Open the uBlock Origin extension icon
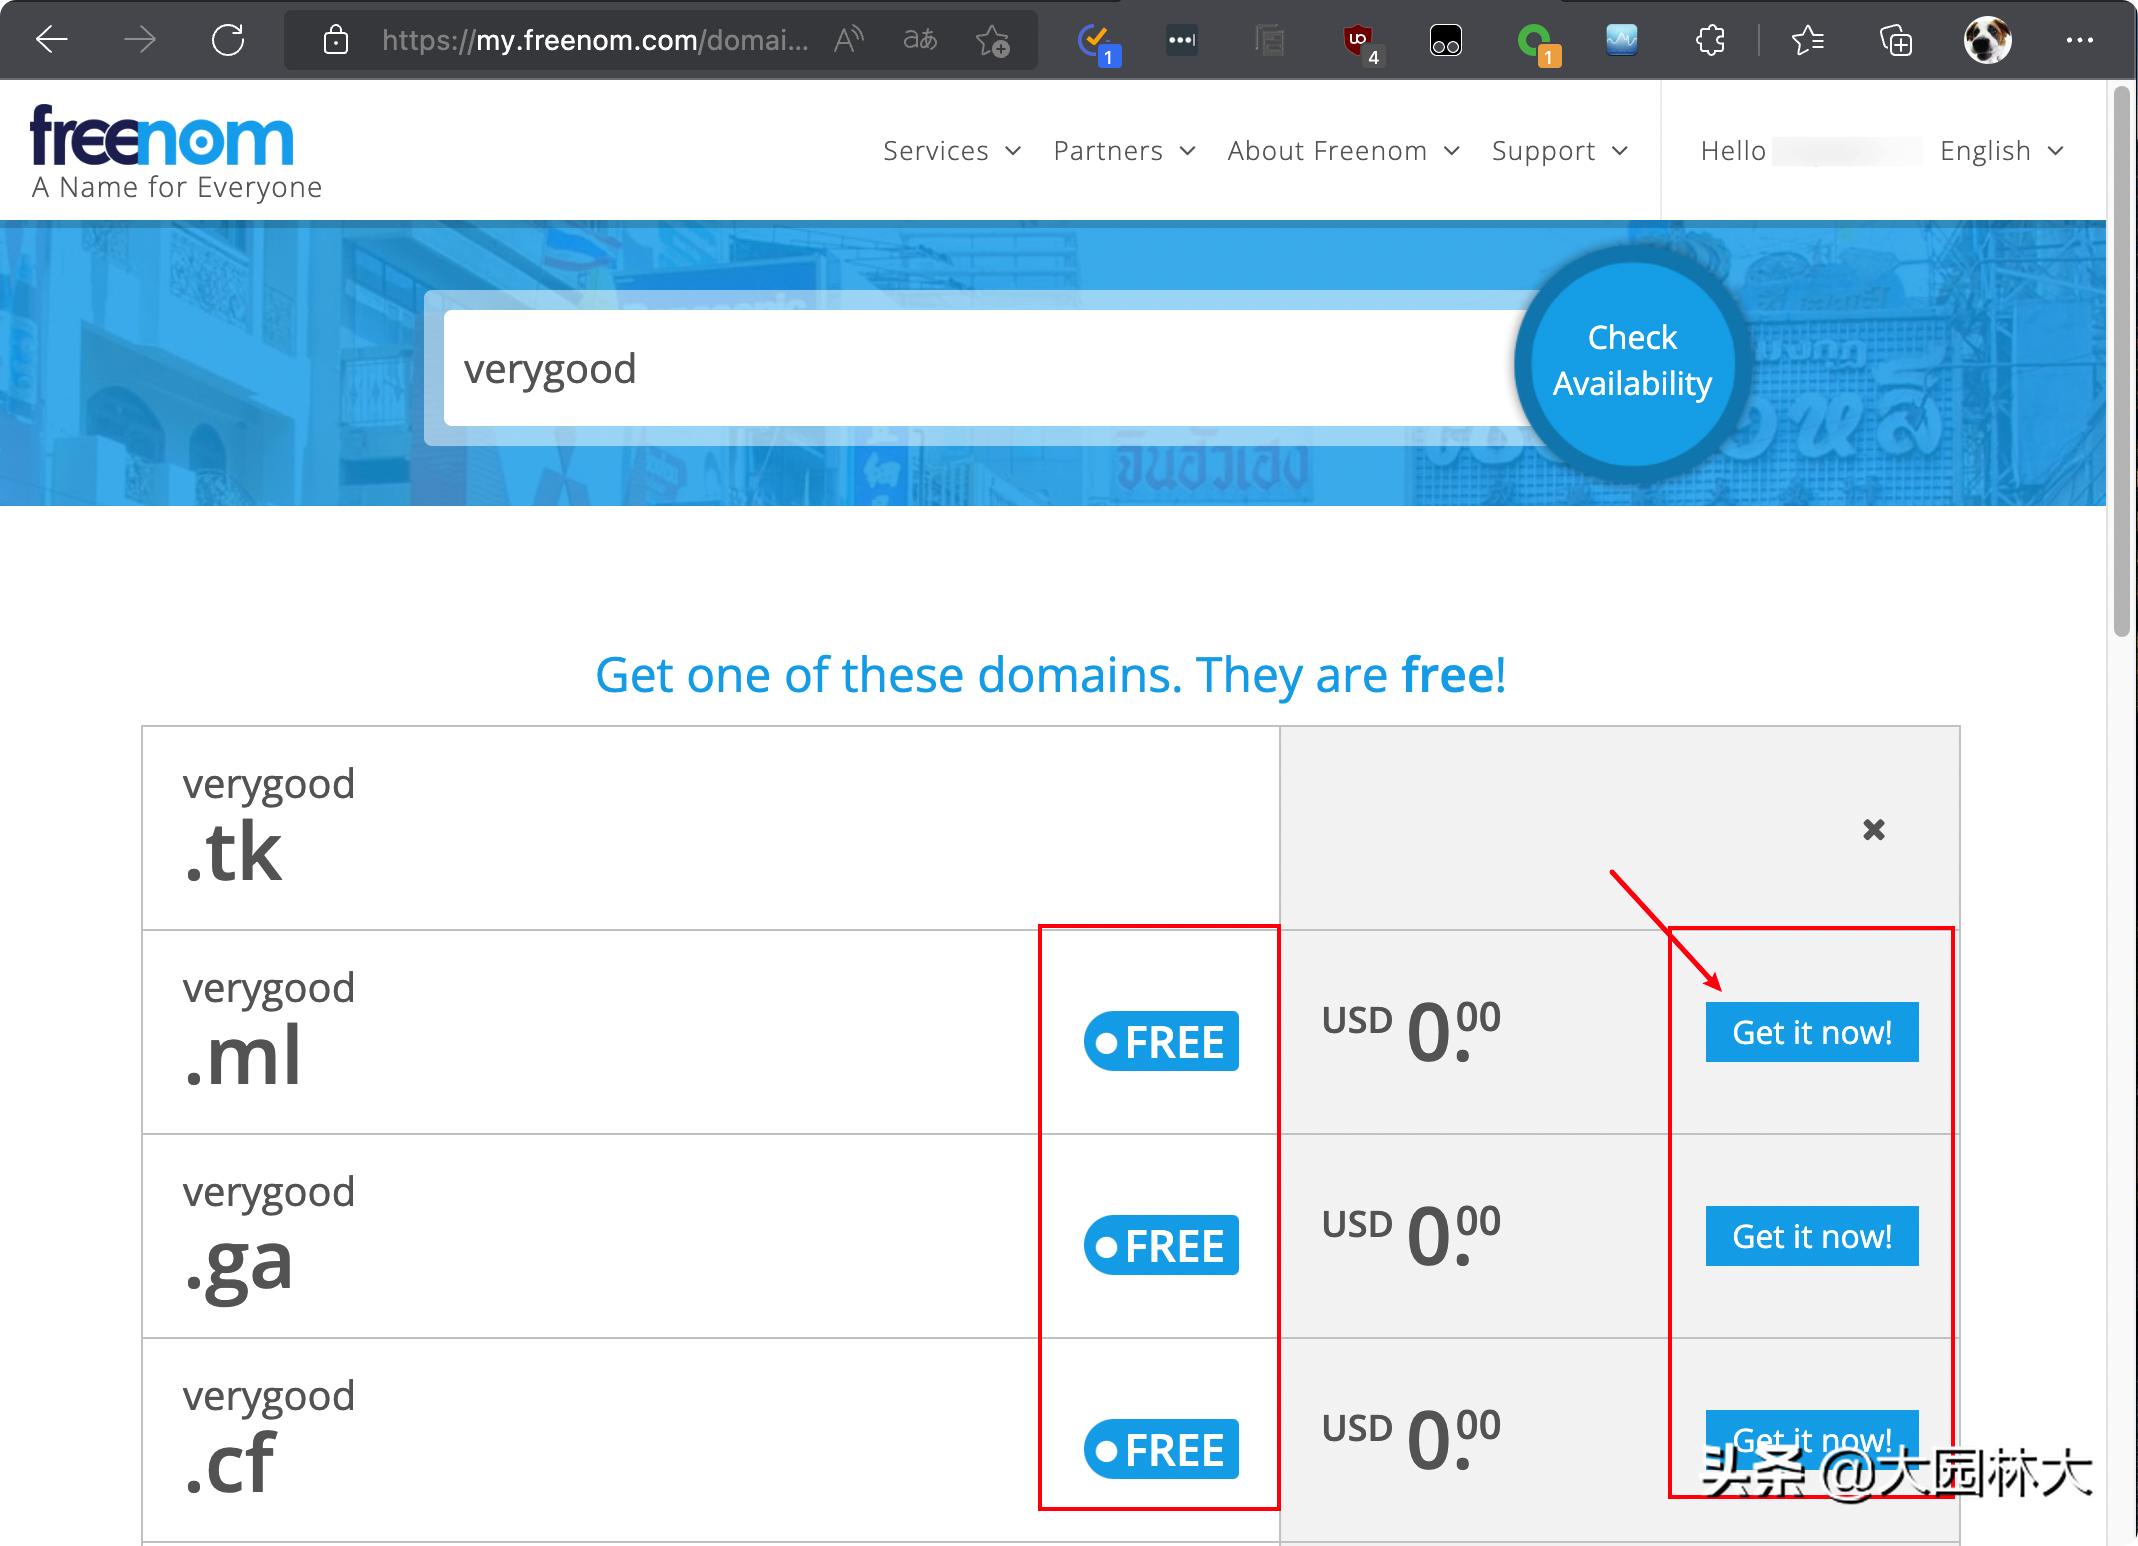Image resolution: width=2138 pixels, height=1546 pixels. click(1358, 40)
